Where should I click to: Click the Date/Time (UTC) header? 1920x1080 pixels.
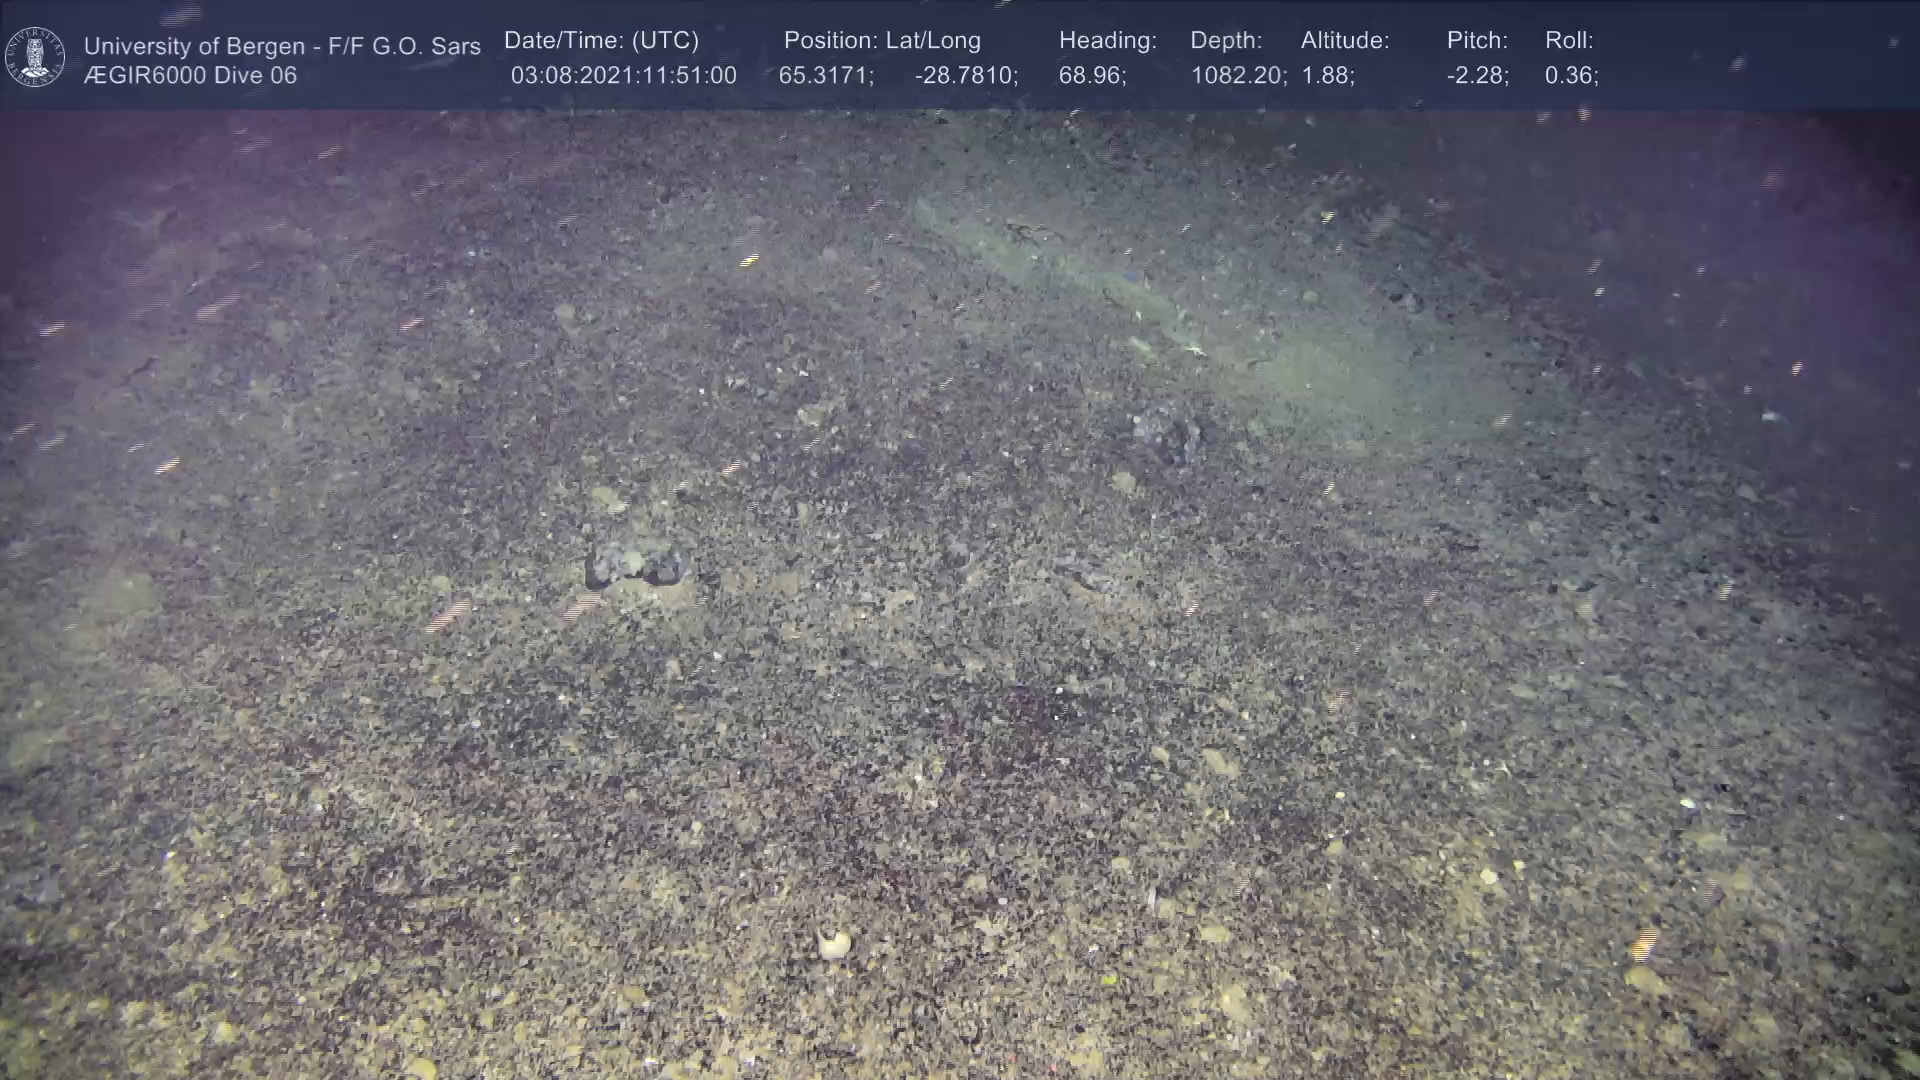pos(601,41)
